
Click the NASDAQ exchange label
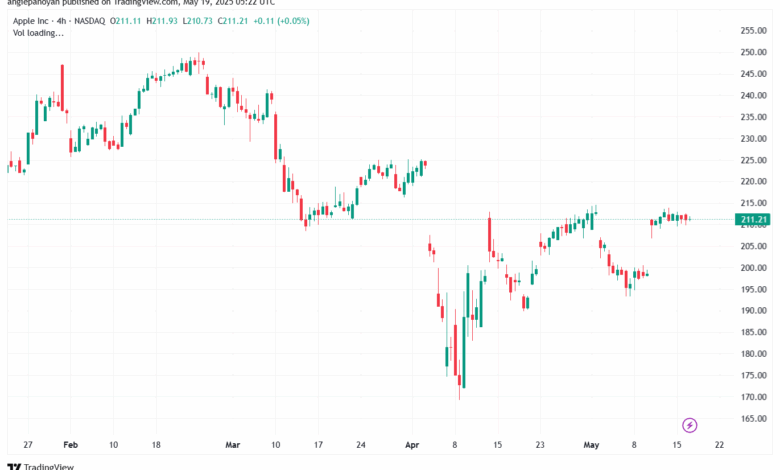click(x=90, y=21)
